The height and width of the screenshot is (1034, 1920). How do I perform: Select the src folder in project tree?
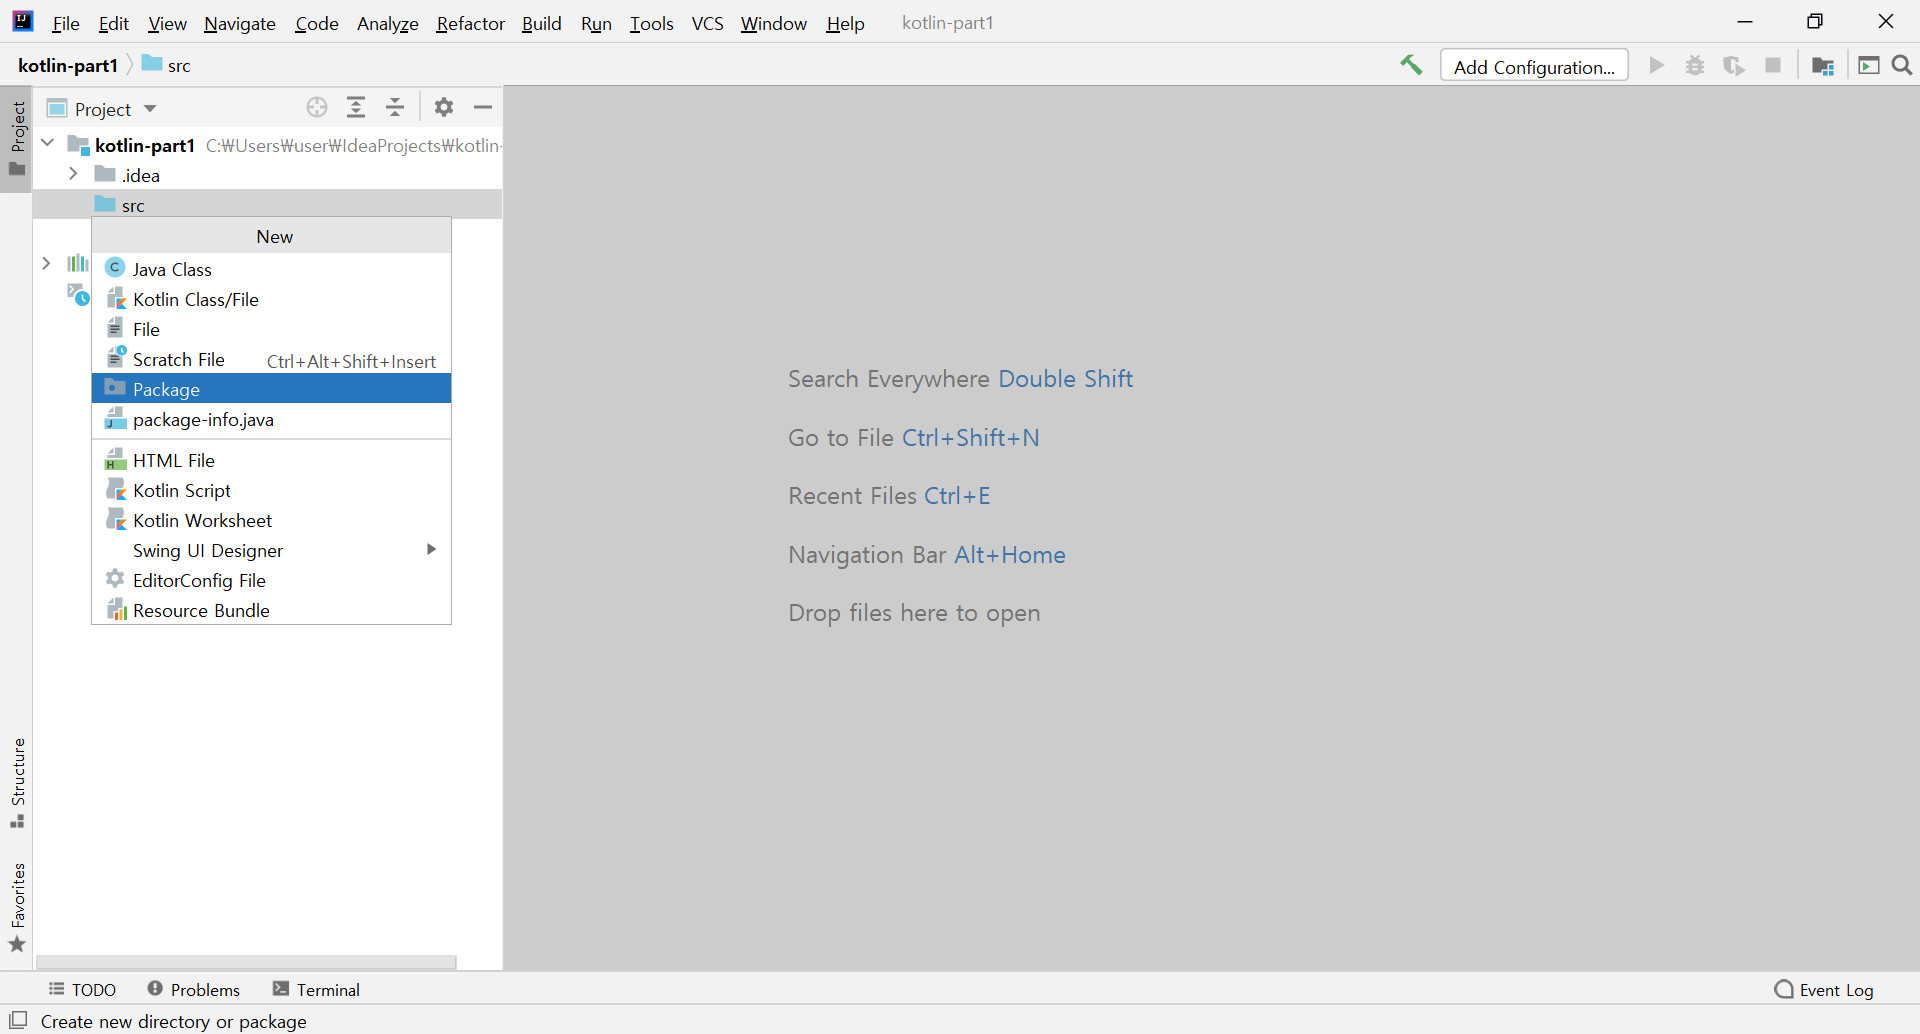pyautogui.click(x=268, y=204)
